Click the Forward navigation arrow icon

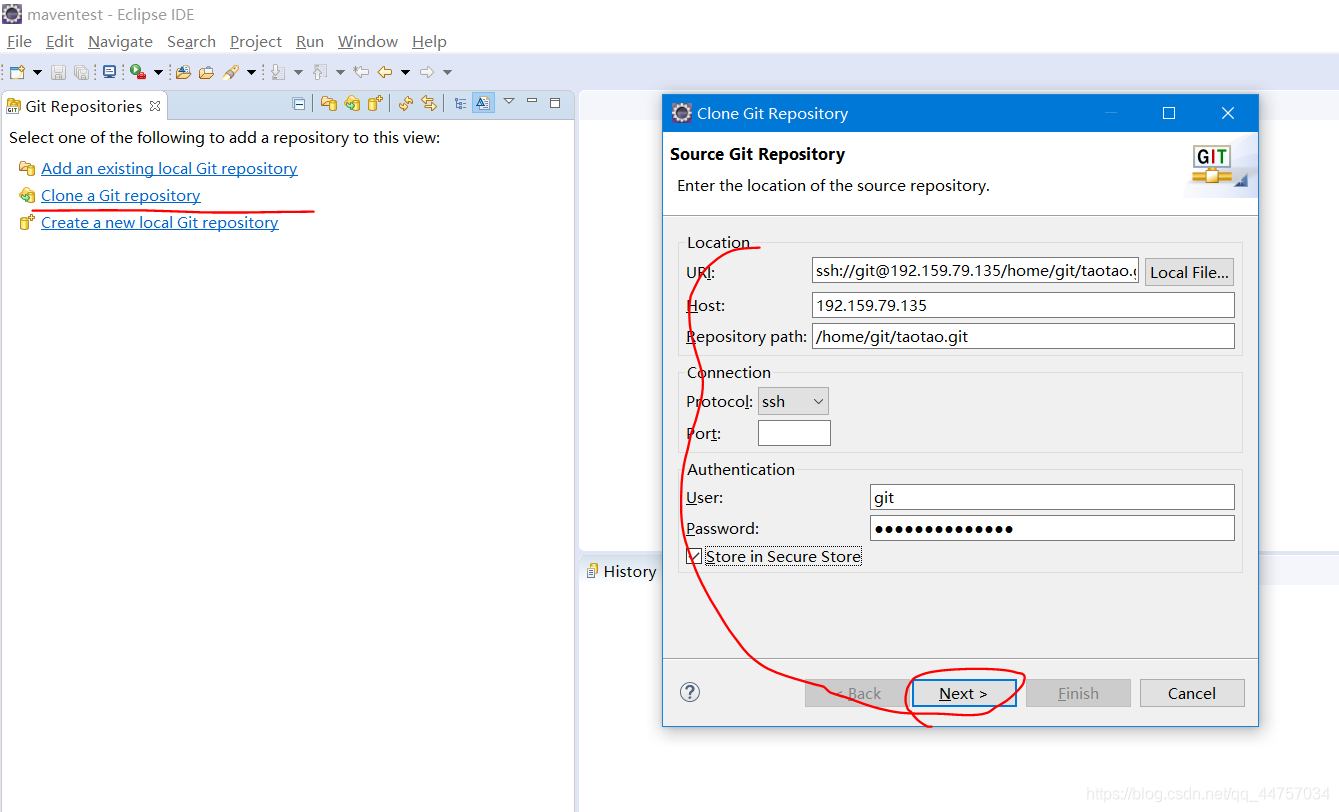click(x=427, y=72)
